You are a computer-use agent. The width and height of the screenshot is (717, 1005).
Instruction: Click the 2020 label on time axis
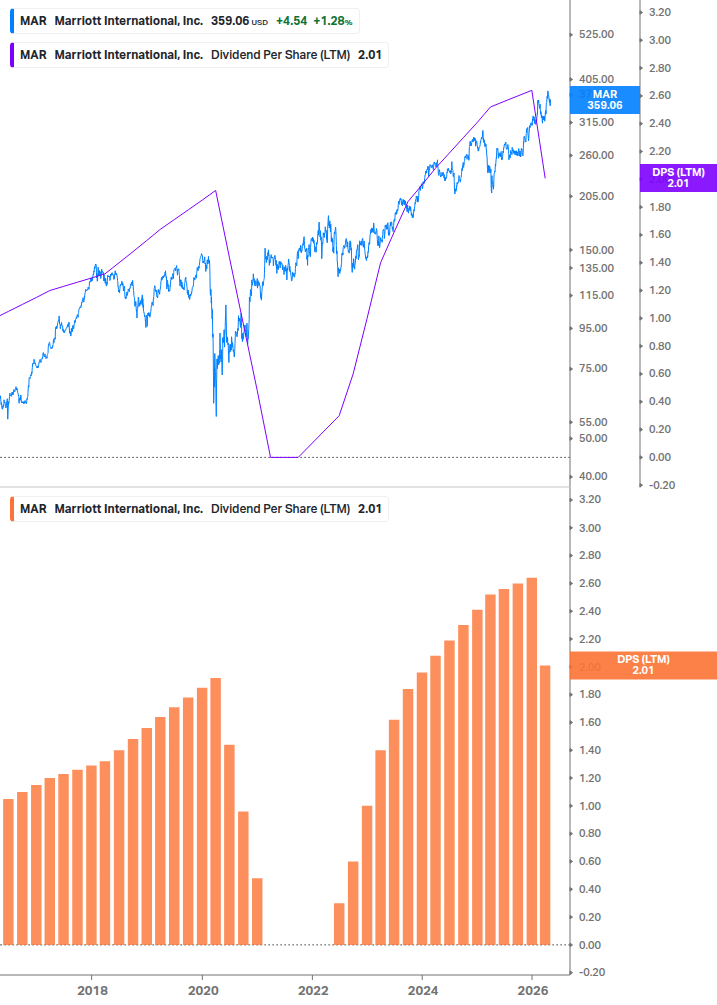pos(202,990)
